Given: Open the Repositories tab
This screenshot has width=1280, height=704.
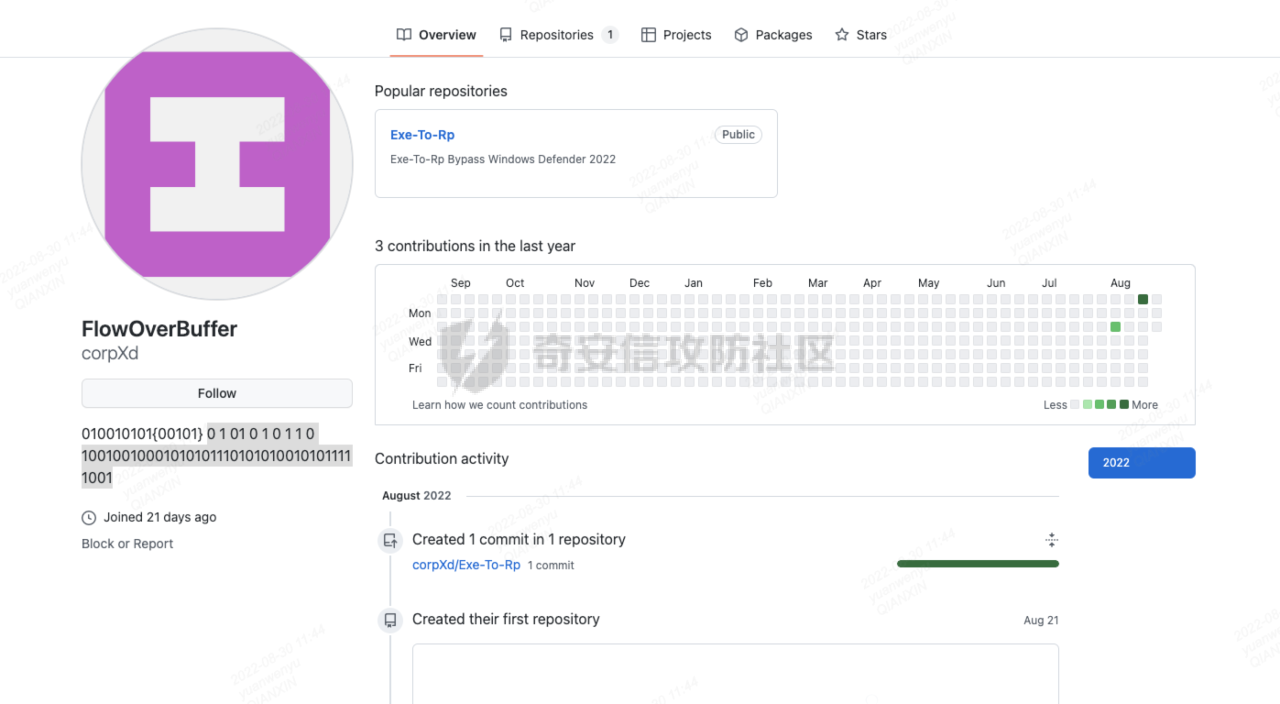Looking at the screenshot, I should 557,35.
